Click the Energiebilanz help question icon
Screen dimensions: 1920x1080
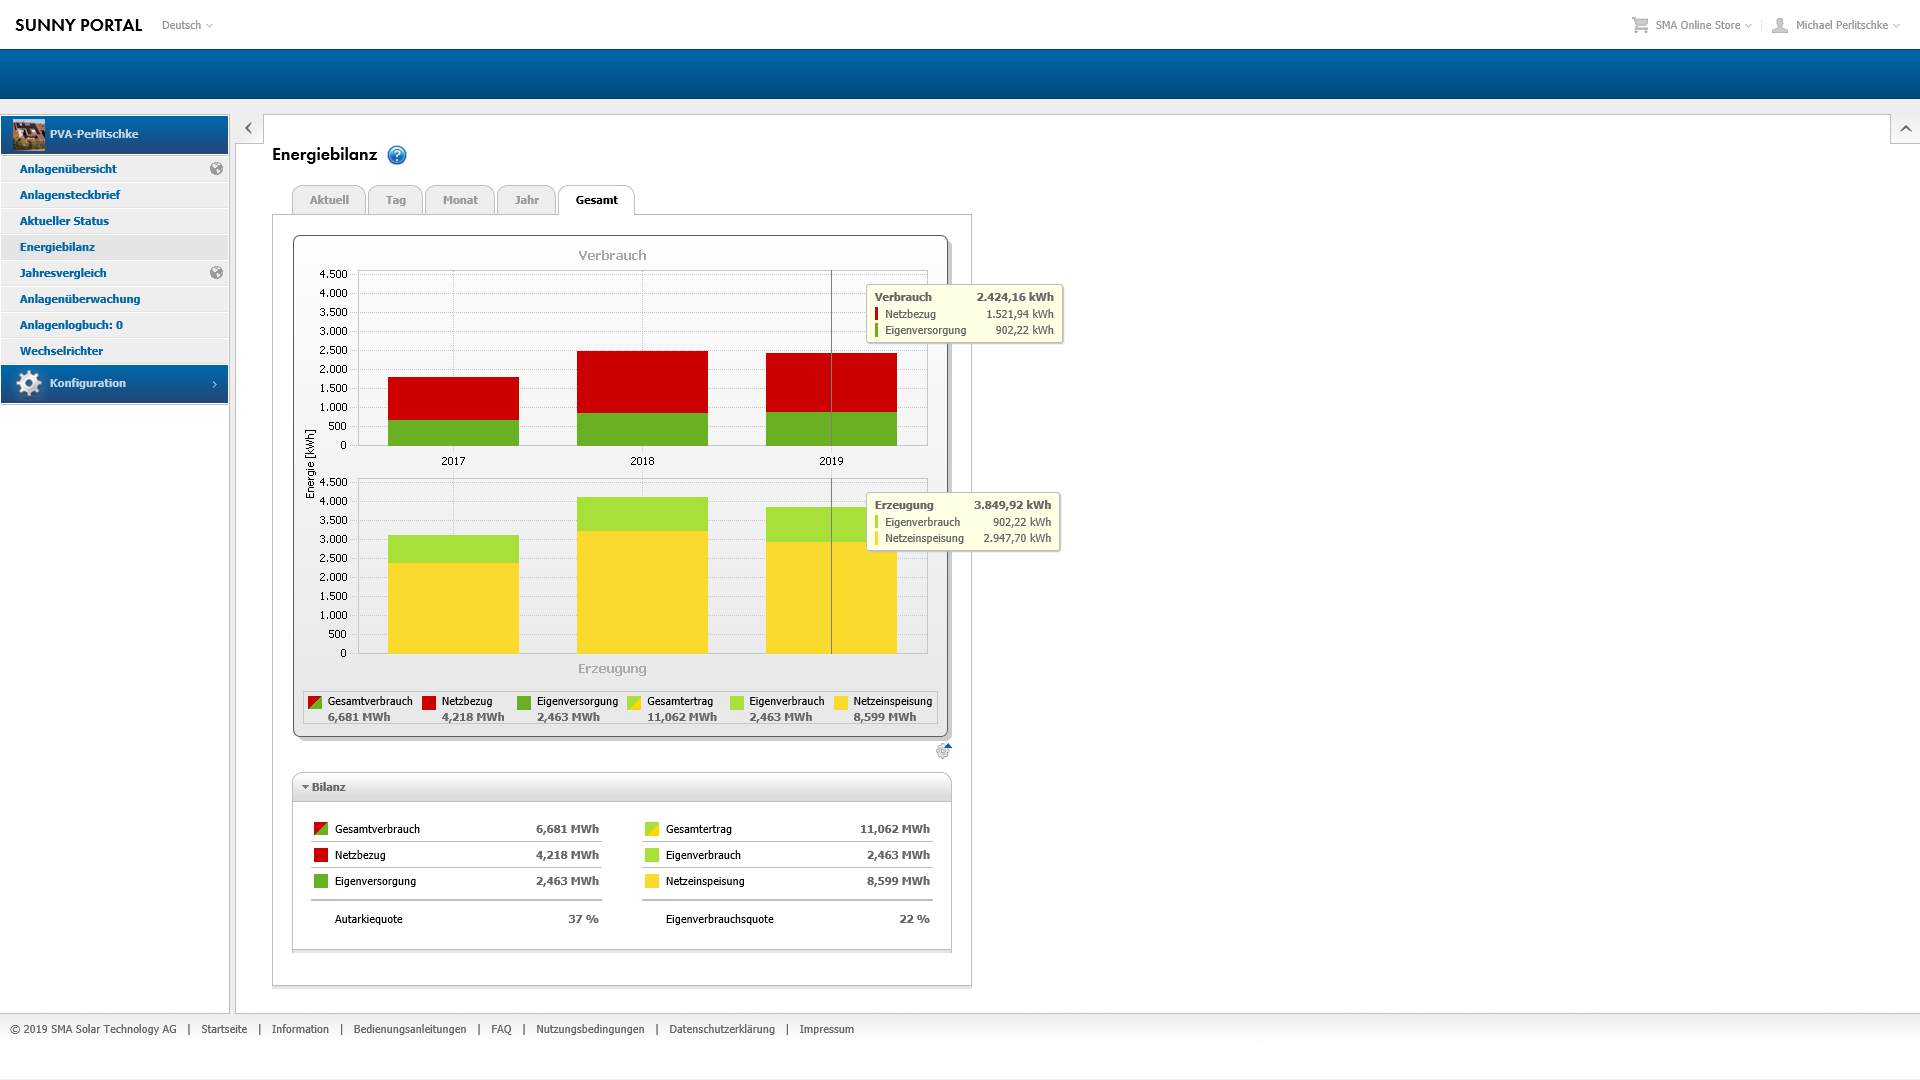(397, 155)
